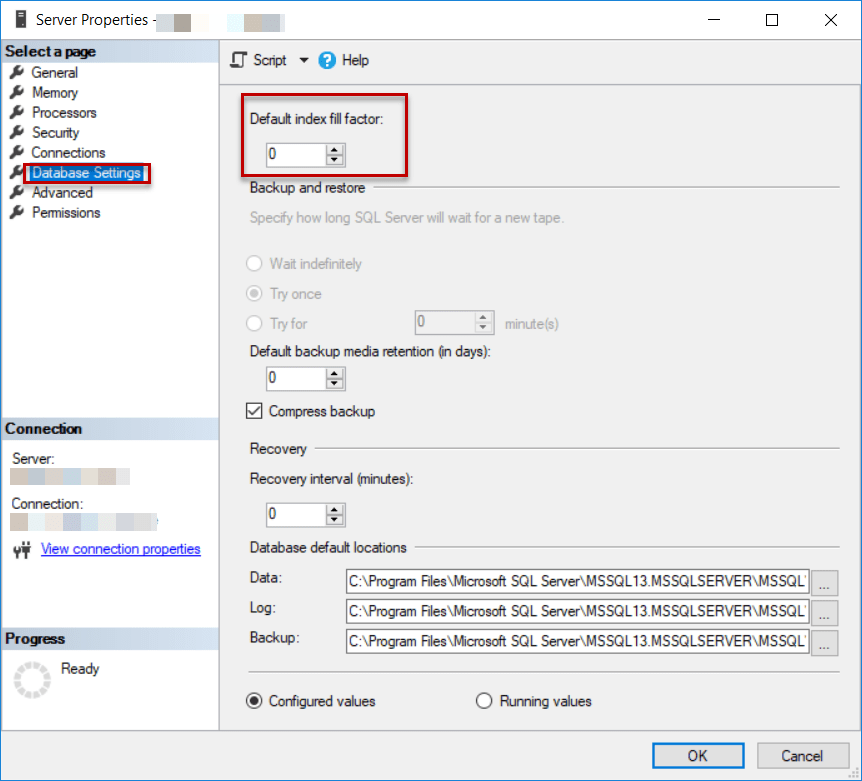Image resolution: width=862 pixels, height=781 pixels.
Task: Click the blue Help question-mark icon
Action: pyautogui.click(x=327, y=60)
